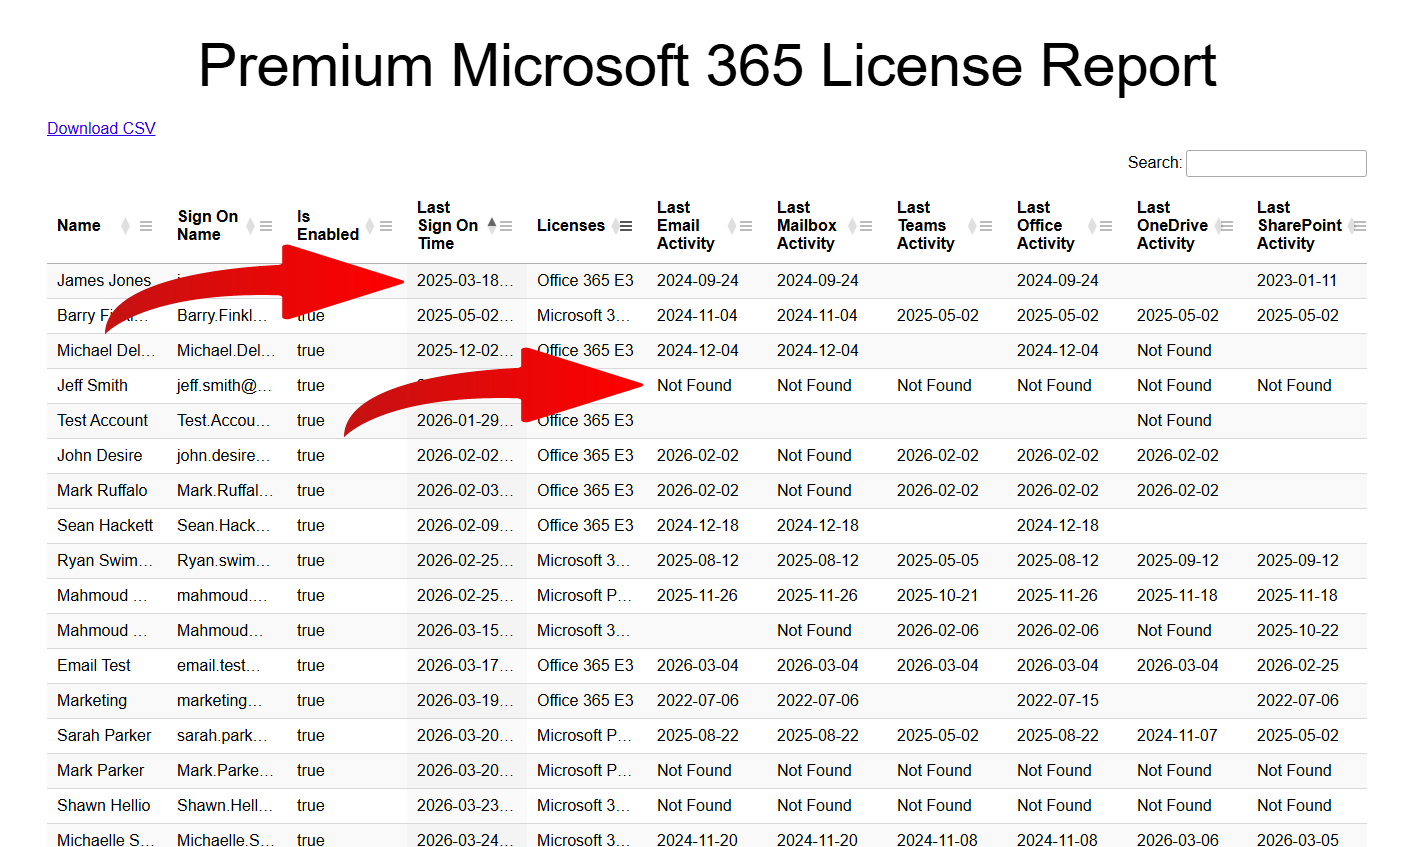Click the 2026-01-29 sign on time cell

pyautogui.click(x=465, y=421)
